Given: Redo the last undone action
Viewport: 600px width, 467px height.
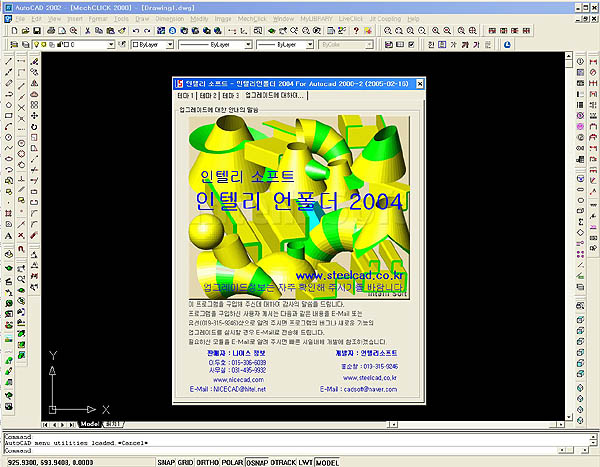Looking at the screenshot, I should pos(147,31).
